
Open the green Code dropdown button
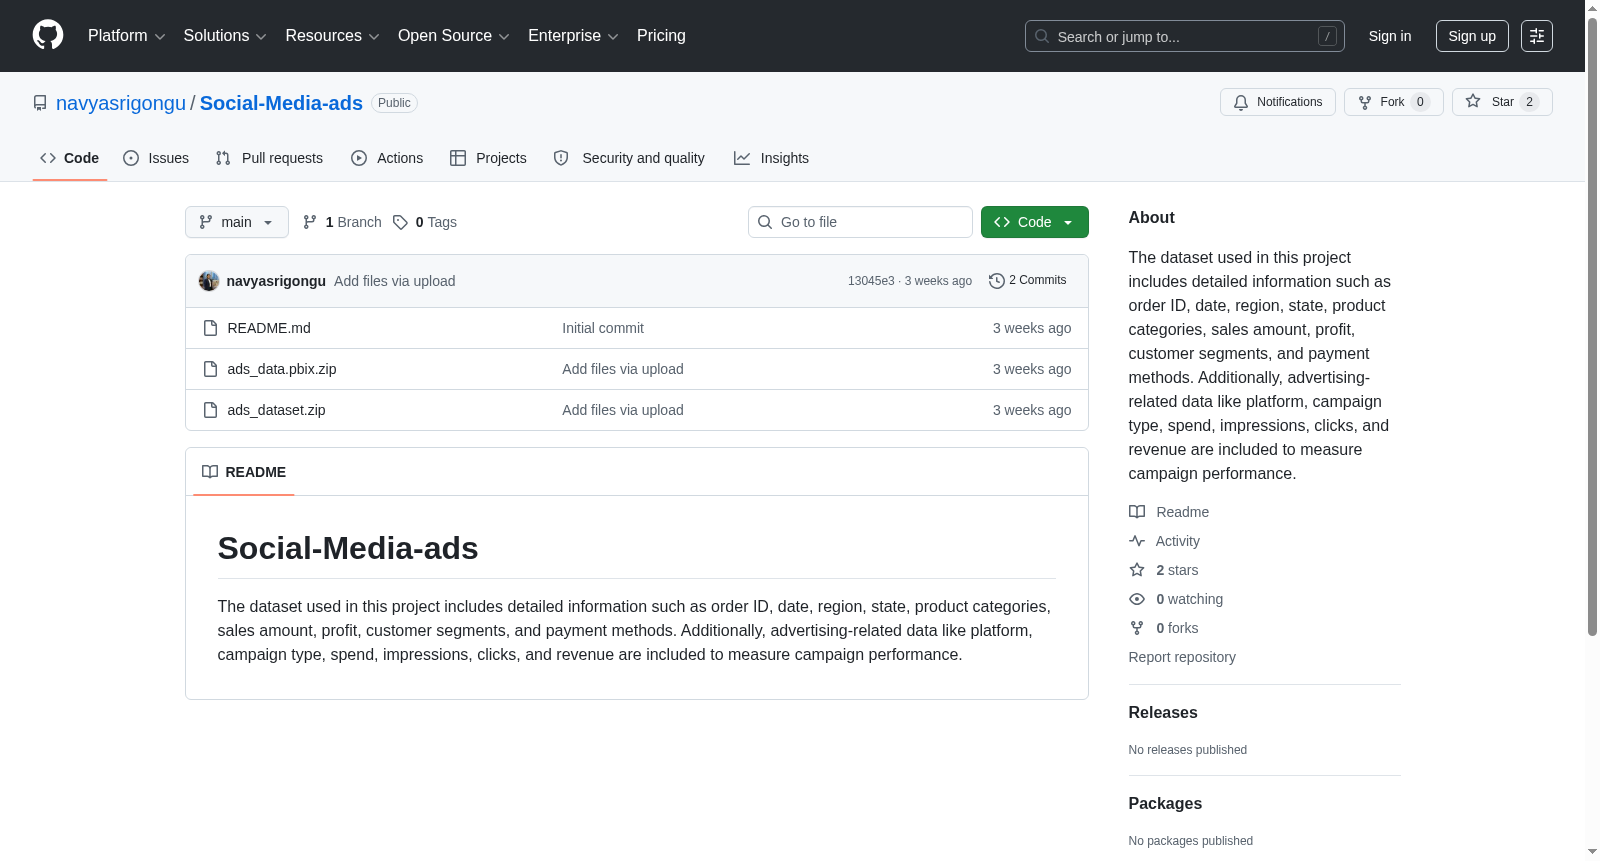pos(1035,222)
